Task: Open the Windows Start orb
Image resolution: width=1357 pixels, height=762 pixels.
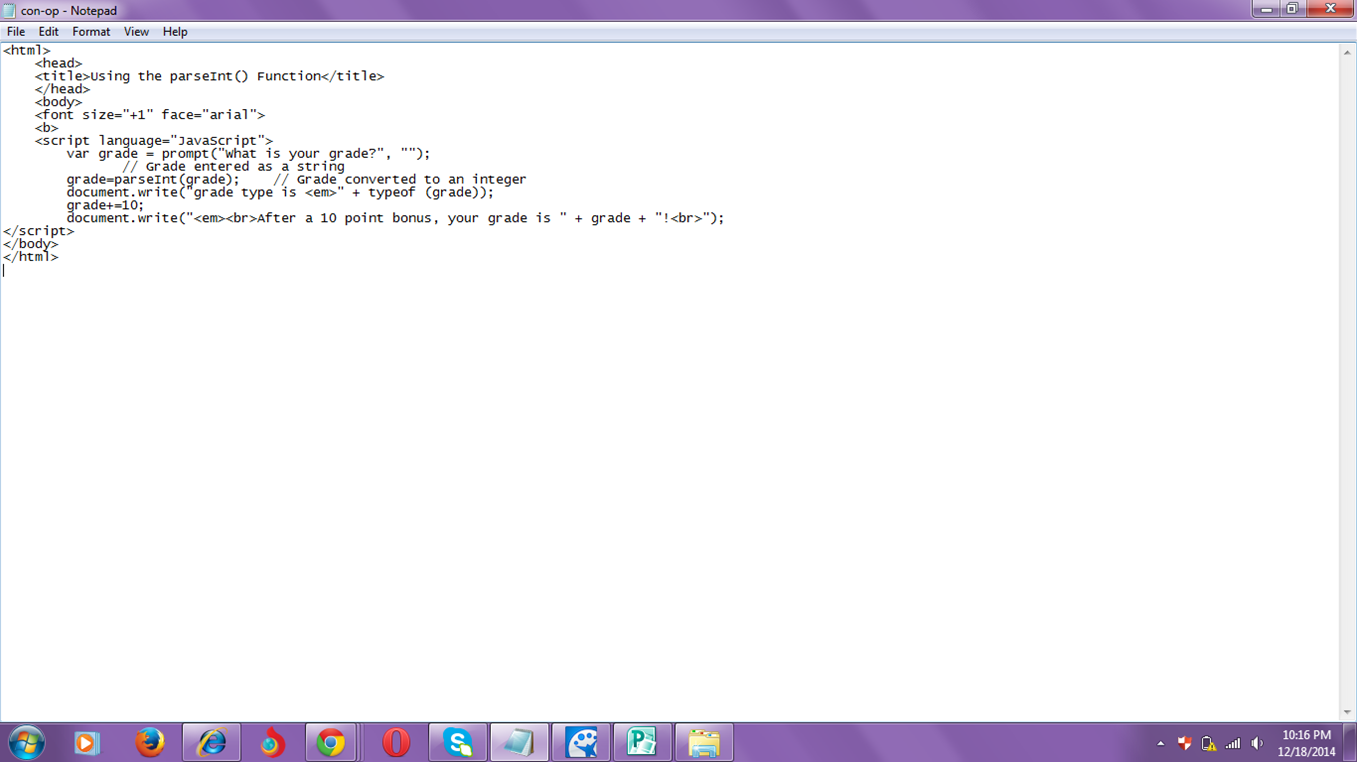Action: coord(27,743)
